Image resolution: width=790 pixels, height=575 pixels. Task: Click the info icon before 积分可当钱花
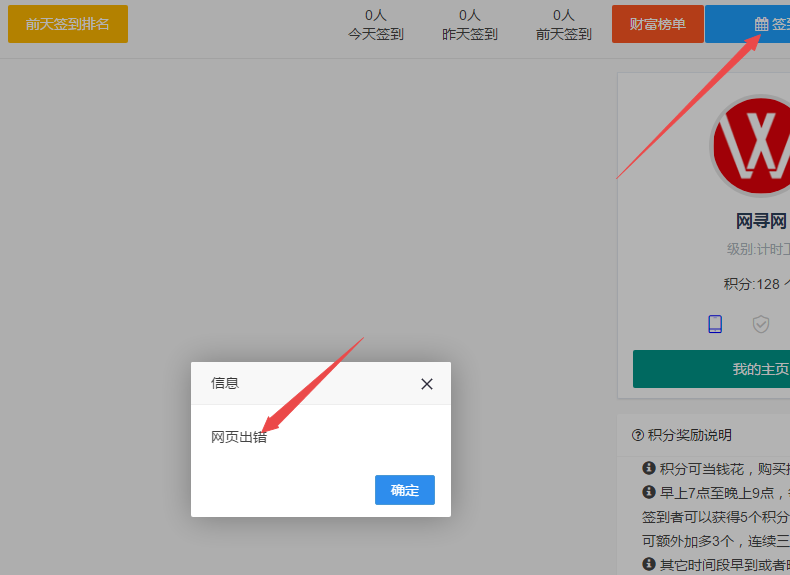click(x=649, y=468)
